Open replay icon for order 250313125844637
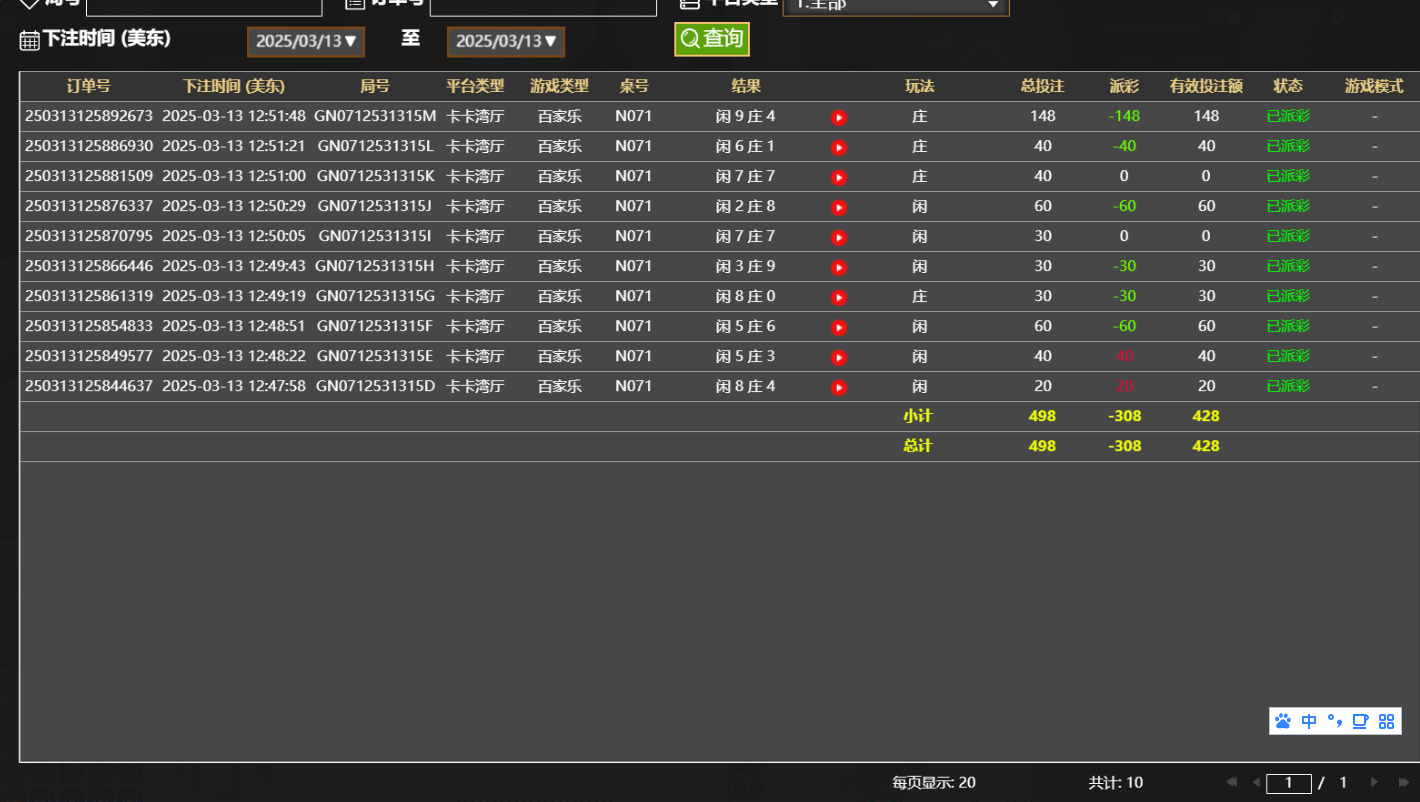This screenshot has width=1420, height=802. click(x=839, y=387)
